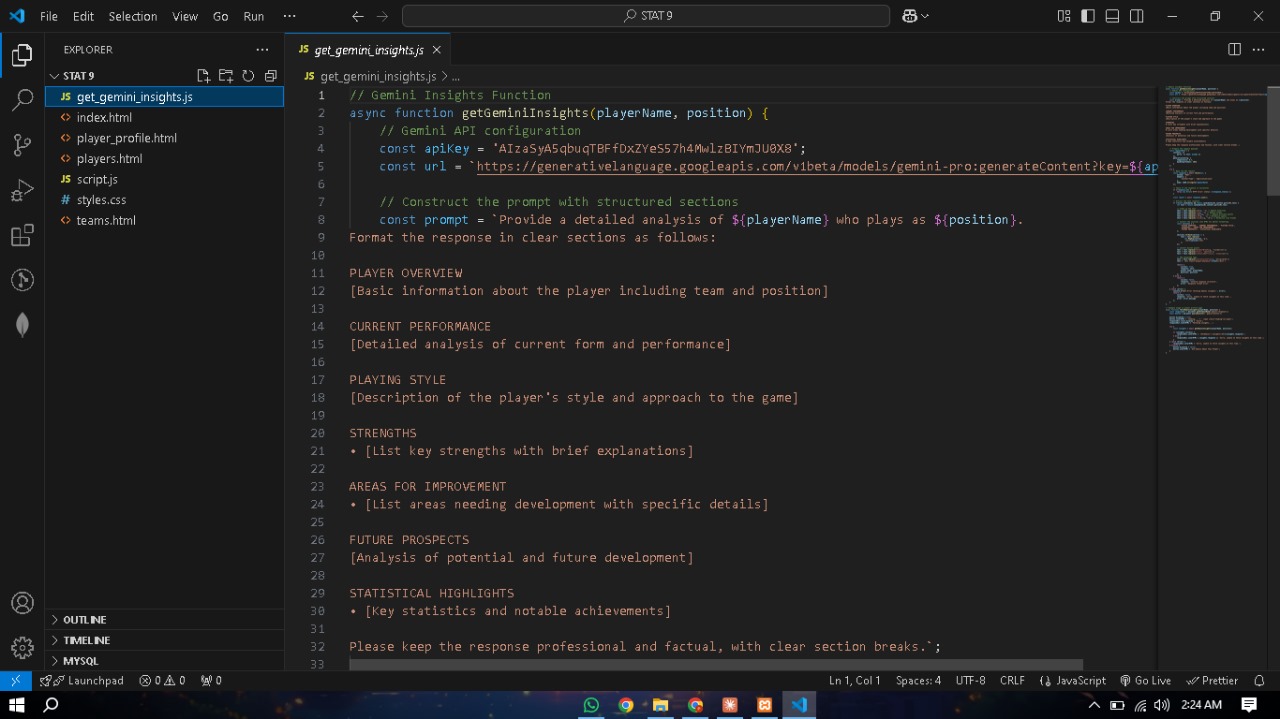The width and height of the screenshot is (1280, 719).
Task: Expand breadcrumb ellipsis after get_gemini_insights.js
Action: [x=456, y=76]
